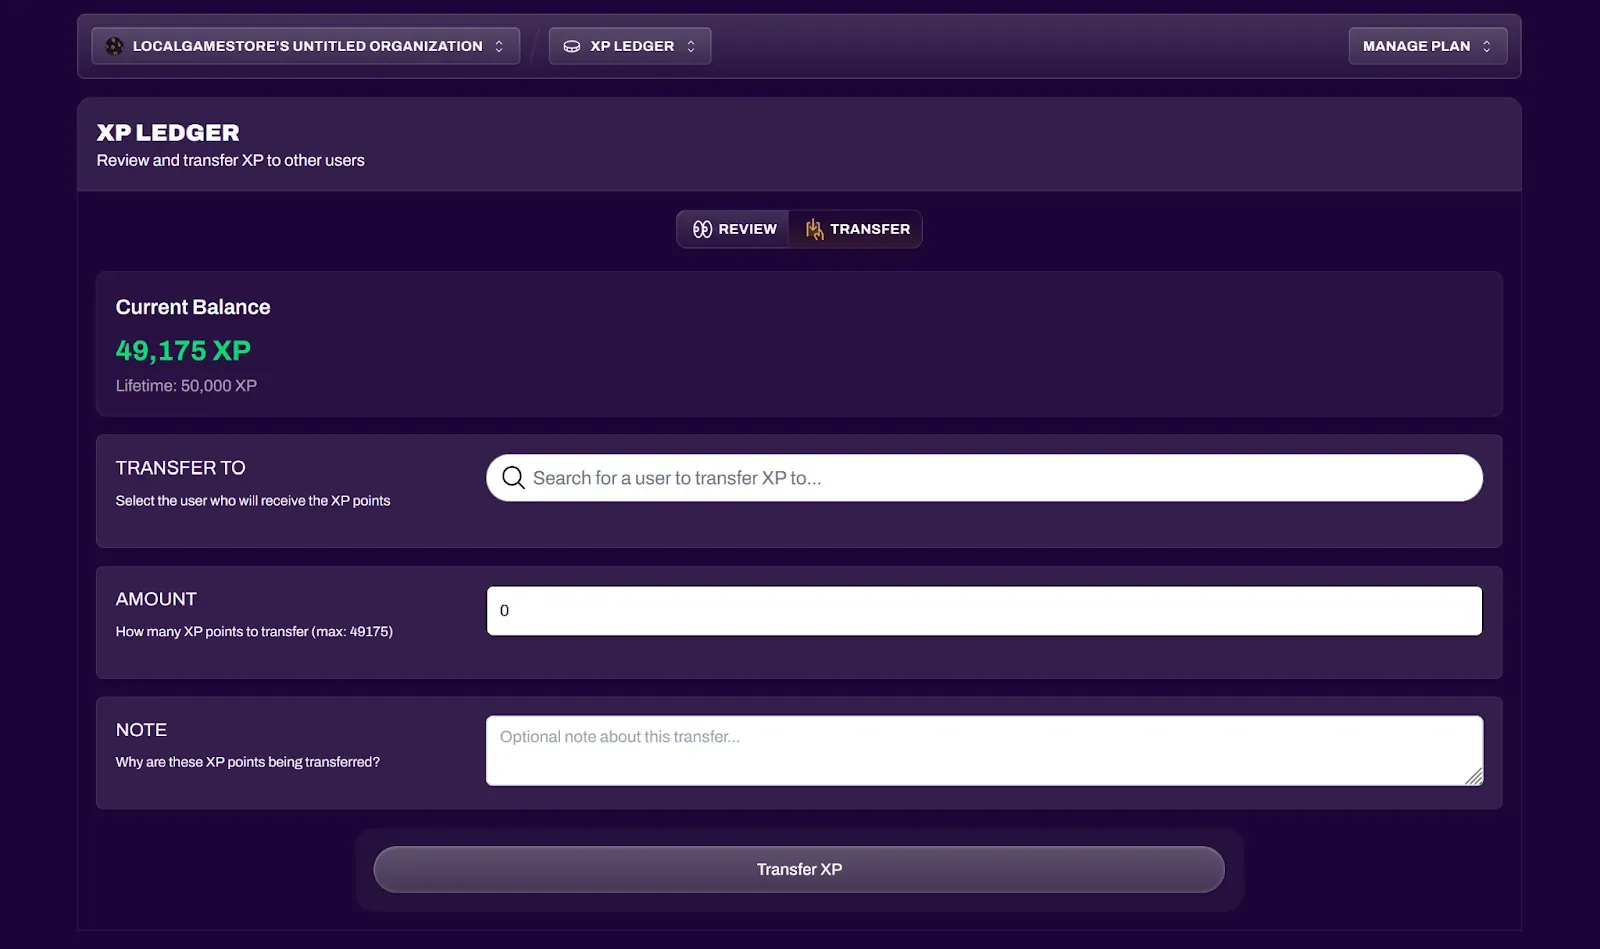Click the magnifying glass in the user search bar
This screenshot has height=949, width=1600.
(513, 477)
